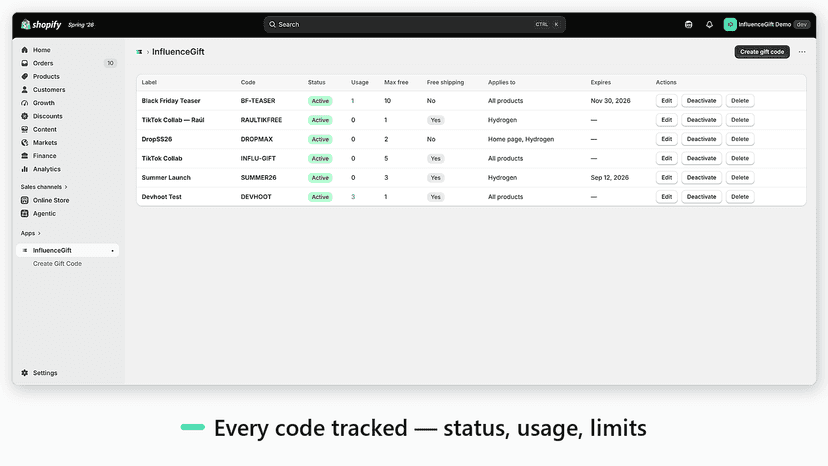The width and height of the screenshot is (828, 466).
Task: Click the Agentic channel icon
Action: (24, 213)
